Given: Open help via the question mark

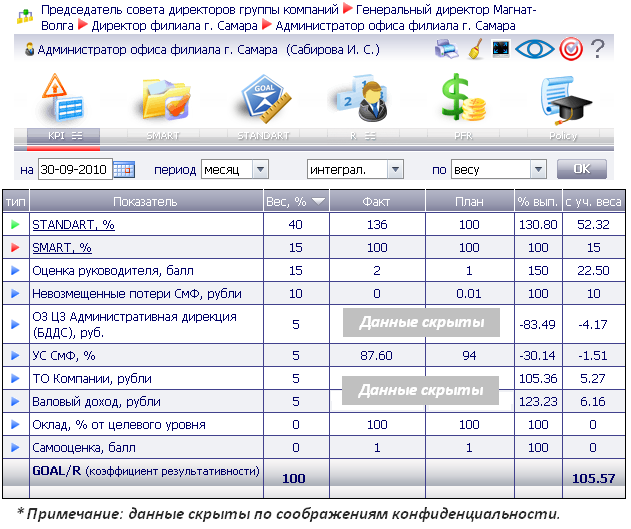Looking at the screenshot, I should pyautogui.click(x=598, y=49).
